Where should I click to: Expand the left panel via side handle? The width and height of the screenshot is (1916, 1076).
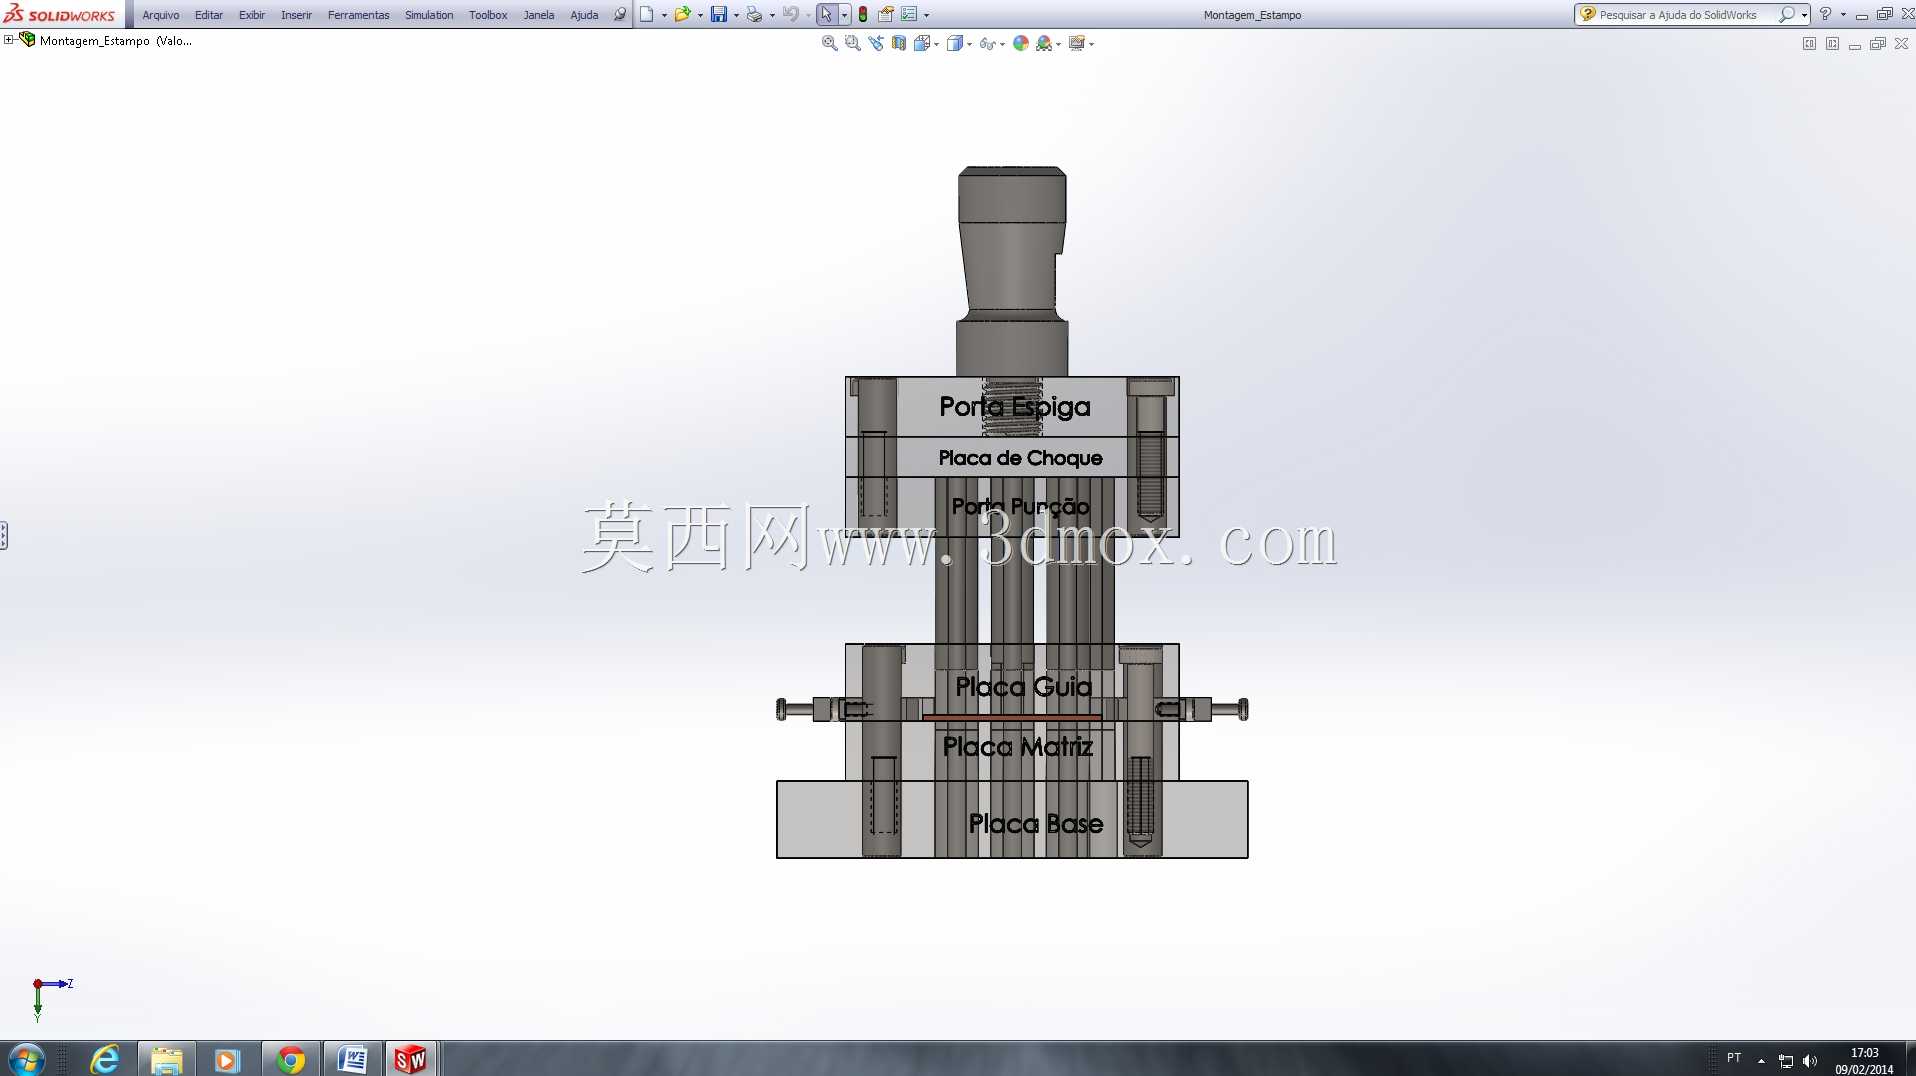4,535
